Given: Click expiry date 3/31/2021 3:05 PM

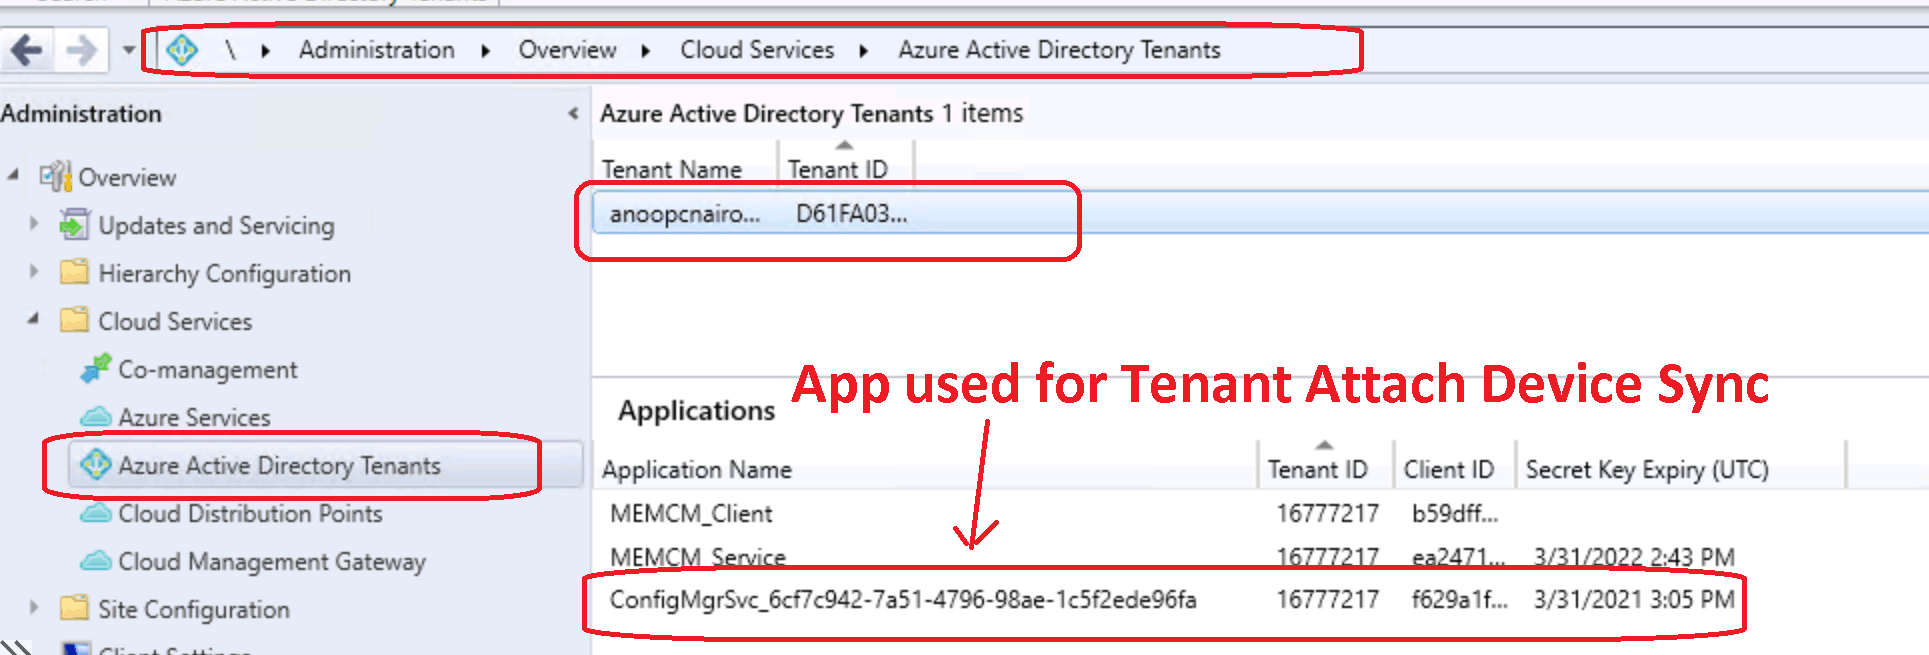Looking at the screenshot, I should pos(1634,599).
